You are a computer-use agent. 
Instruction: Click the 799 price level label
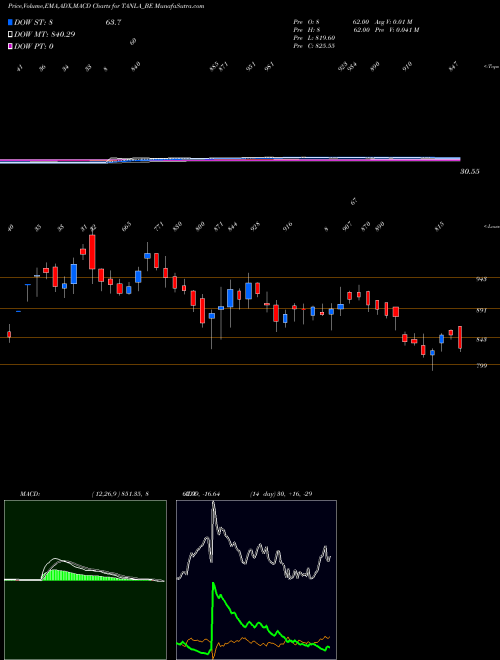[x=481, y=366]
